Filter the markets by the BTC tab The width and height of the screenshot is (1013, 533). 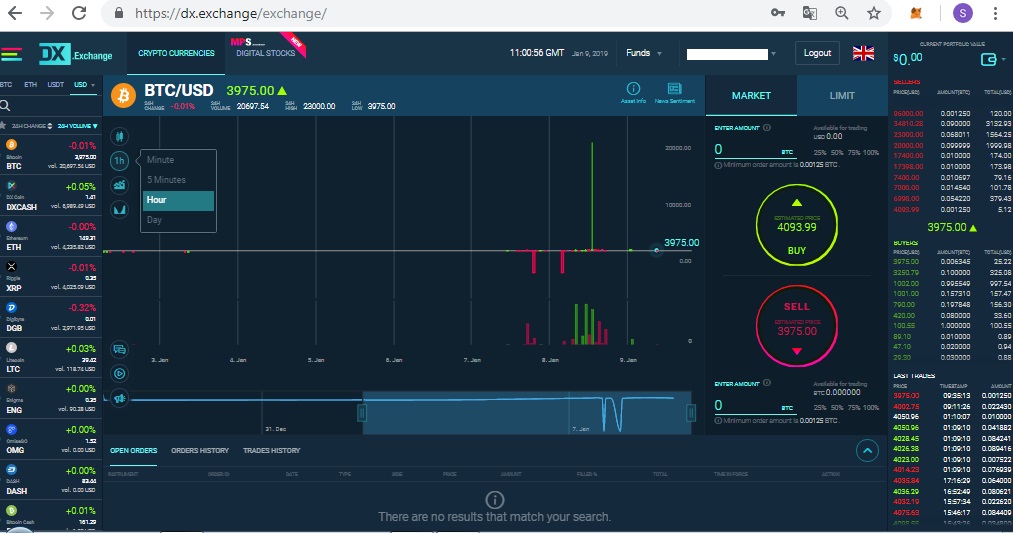[x=6, y=85]
